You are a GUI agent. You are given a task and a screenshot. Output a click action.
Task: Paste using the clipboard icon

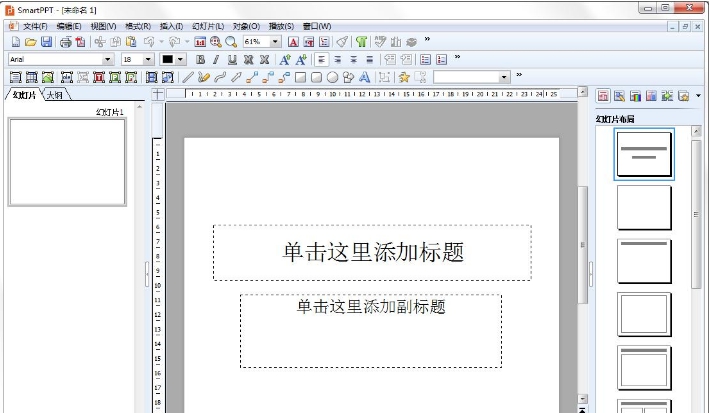pyautogui.click(x=131, y=42)
